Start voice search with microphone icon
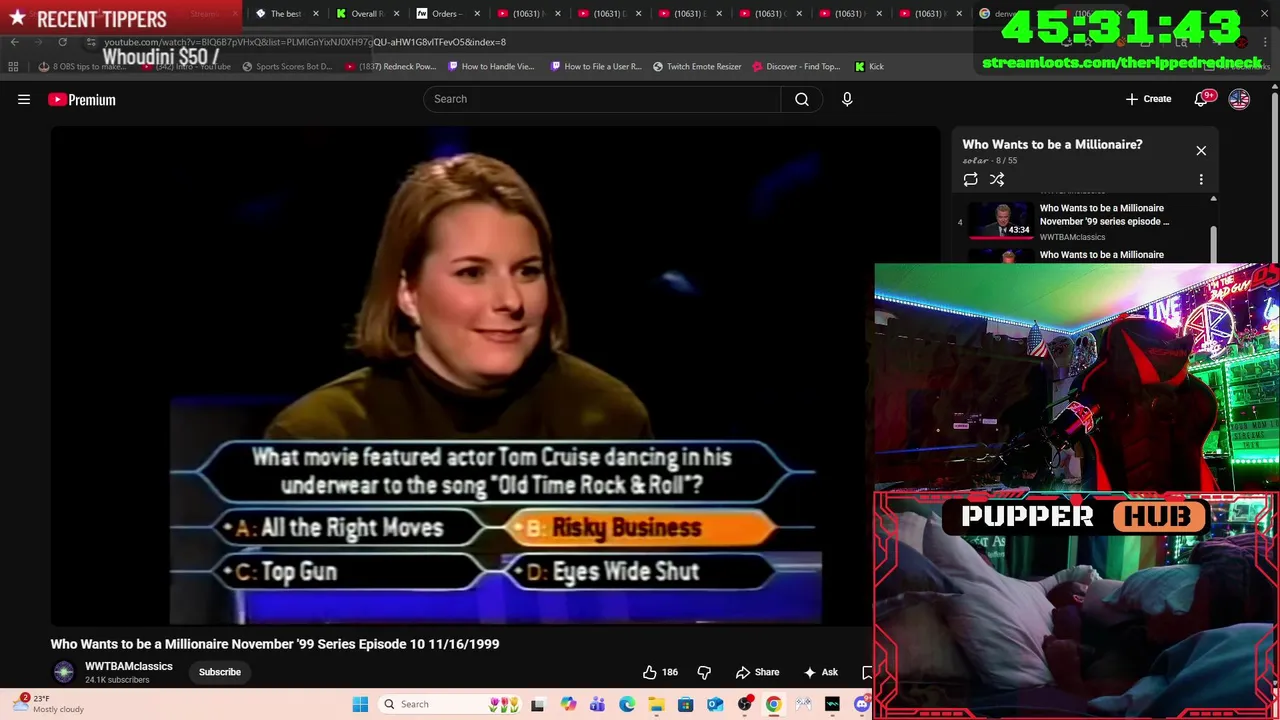 (847, 99)
